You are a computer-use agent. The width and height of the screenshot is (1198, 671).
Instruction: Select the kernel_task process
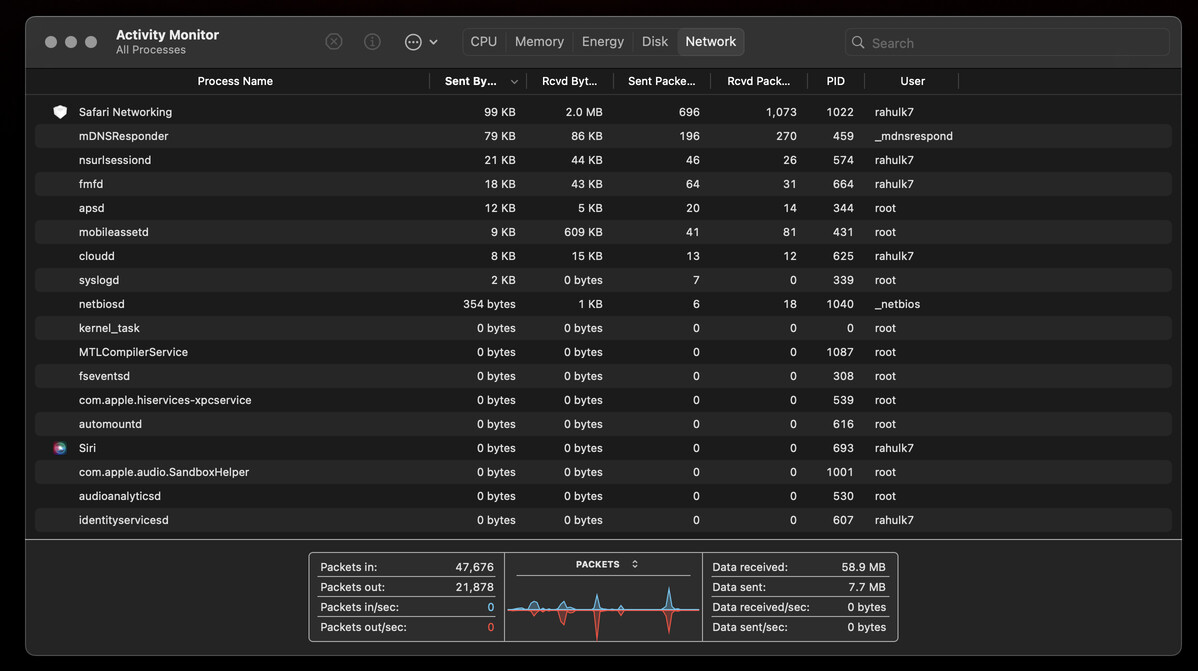point(109,328)
